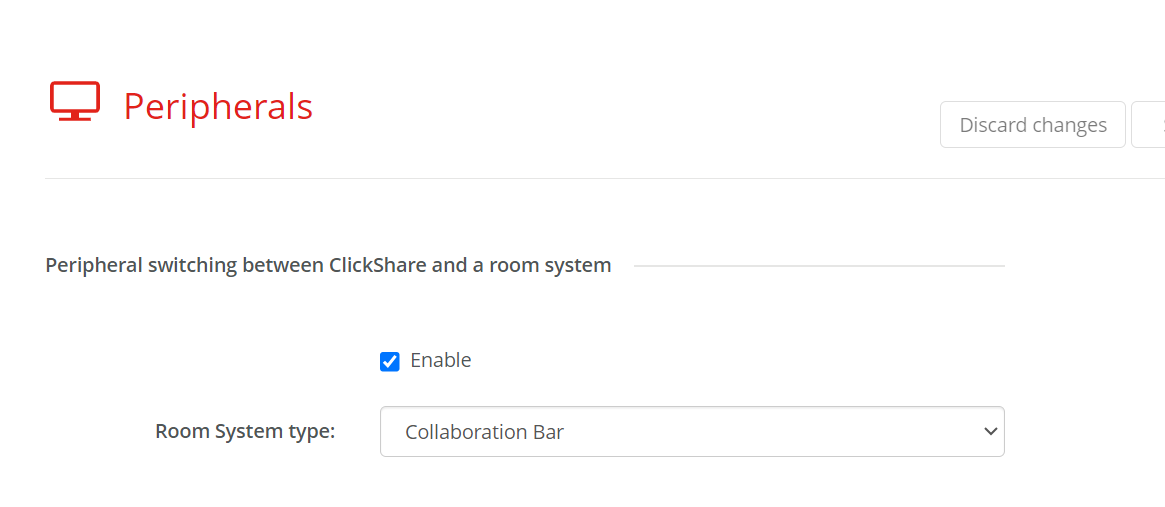Click the Collaboration Bar selected value
The image size is (1165, 507).
pos(484,432)
